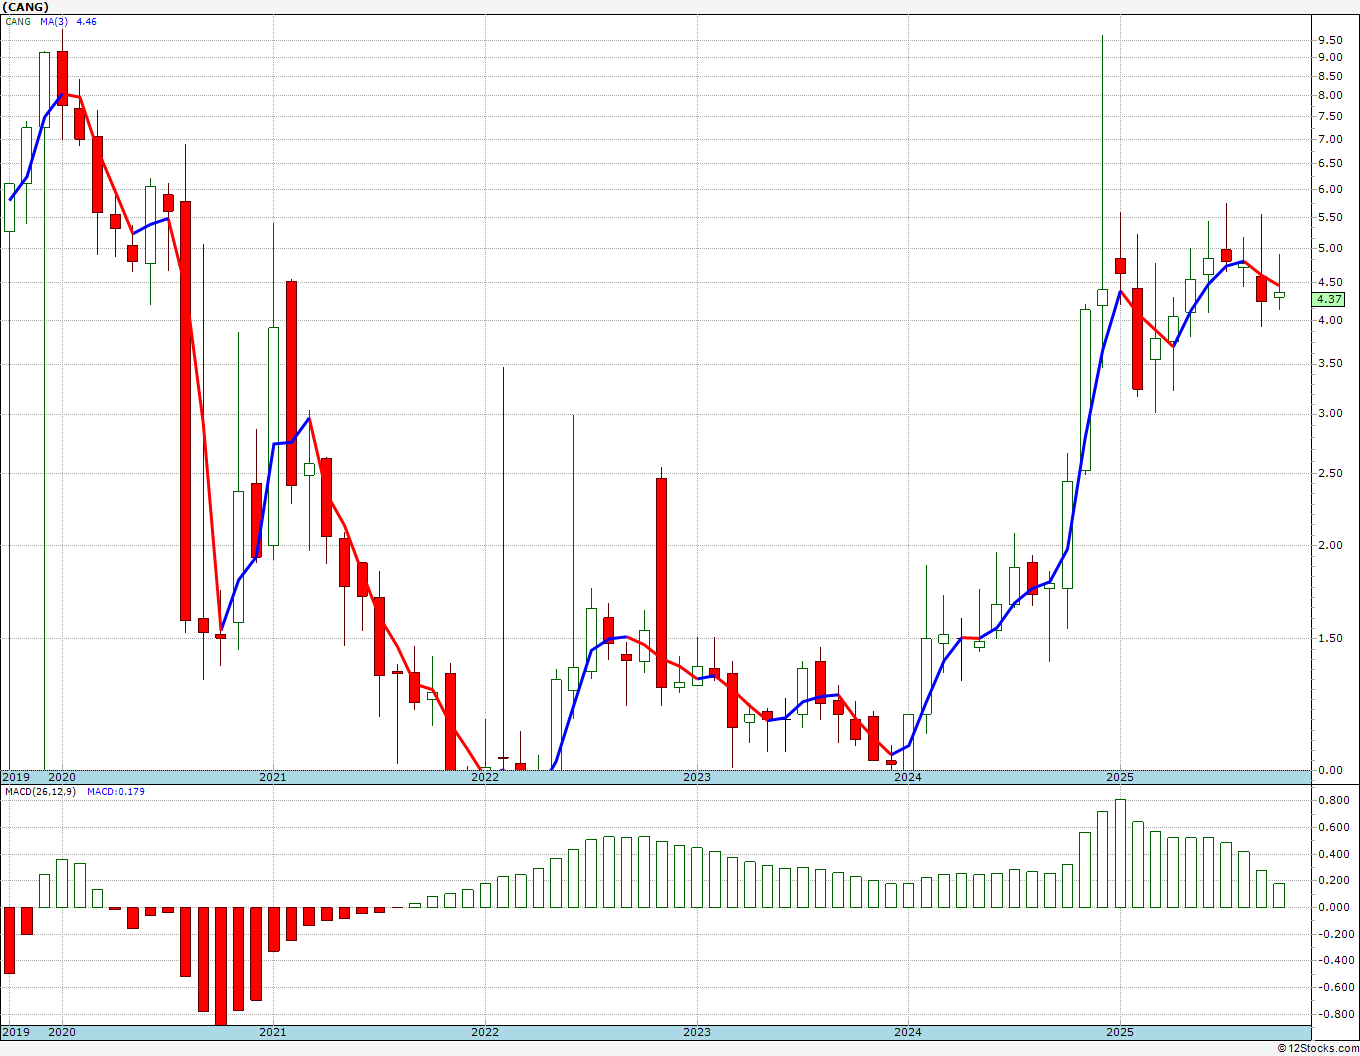The height and width of the screenshot is (1056, 1360).
Task: Click 2025 on the MACD panel time axis
Action: 1120,1032
